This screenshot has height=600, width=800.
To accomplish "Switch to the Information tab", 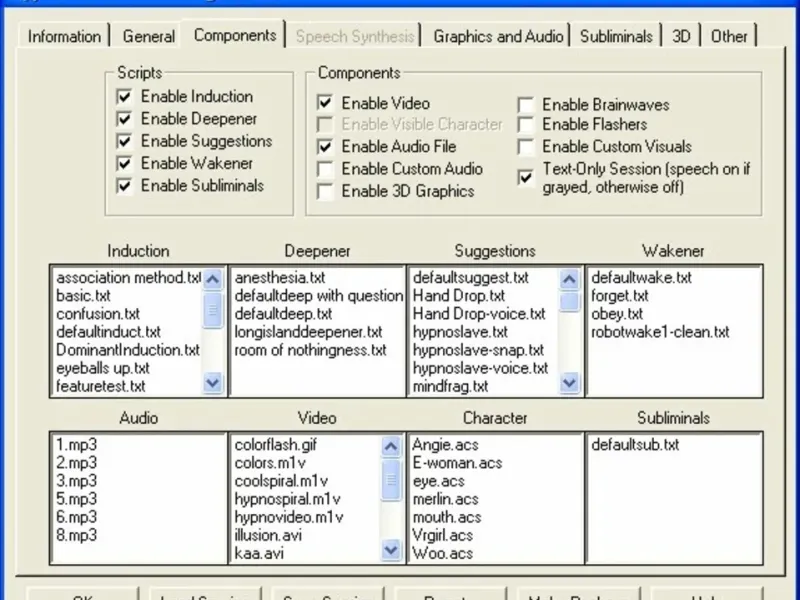I will (x=64, y=36).
